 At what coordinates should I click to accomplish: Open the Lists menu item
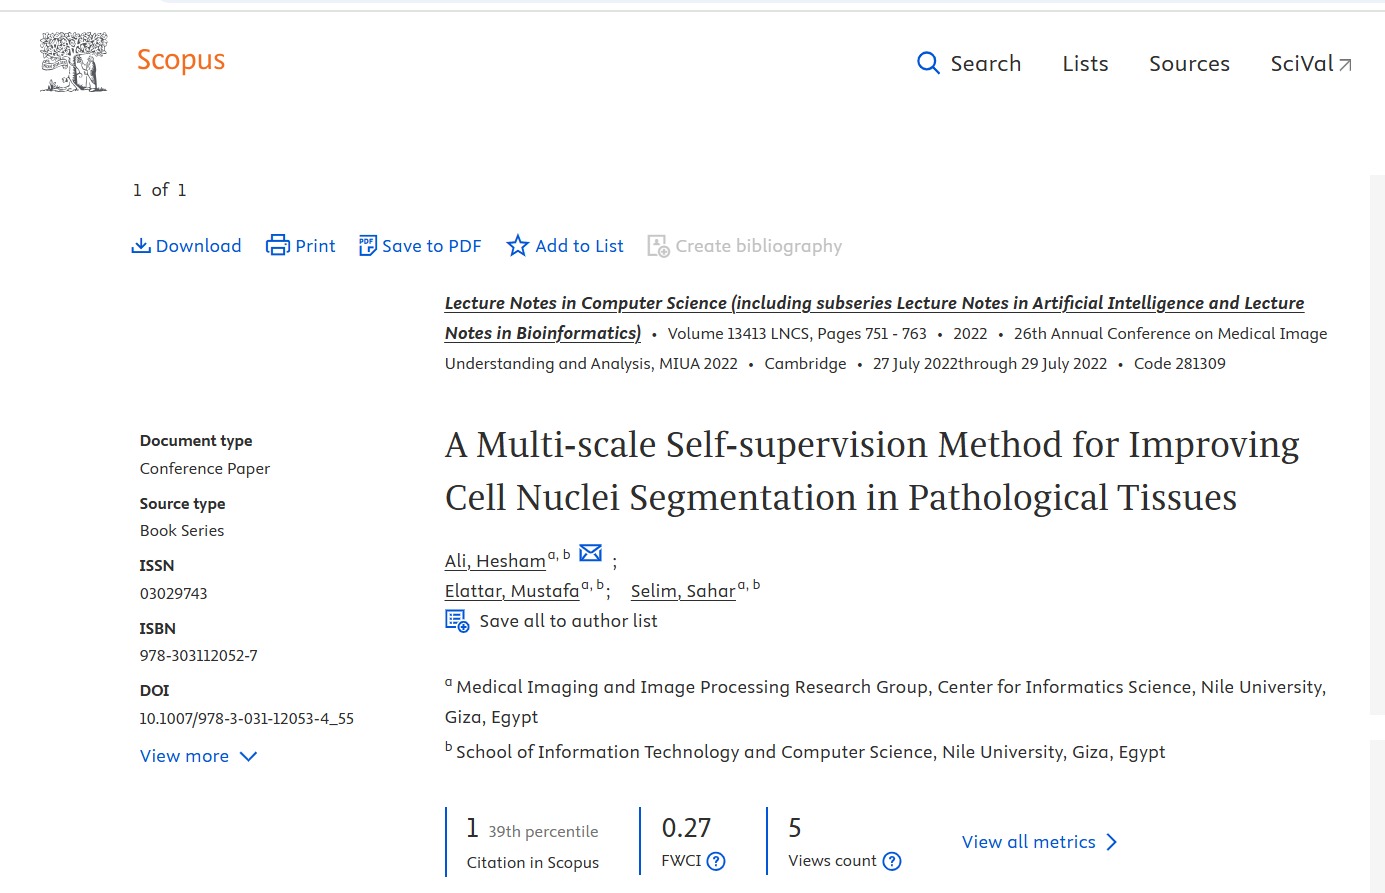(x=1085, y=64)
